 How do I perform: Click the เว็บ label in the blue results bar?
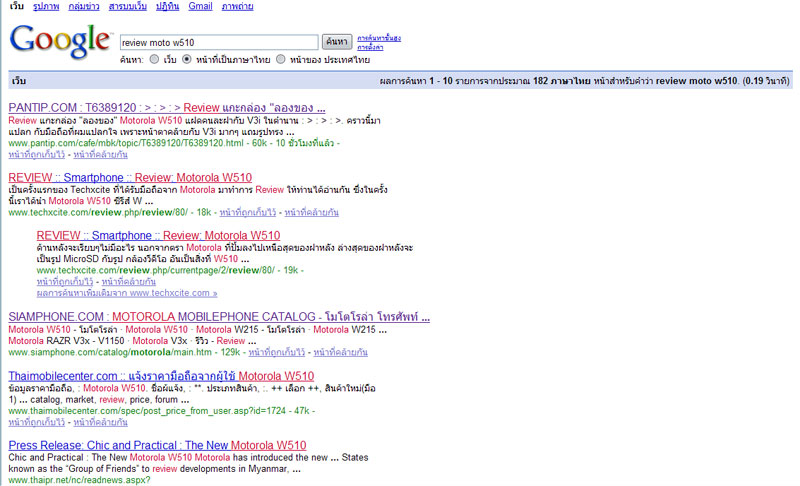click(19, 81)
